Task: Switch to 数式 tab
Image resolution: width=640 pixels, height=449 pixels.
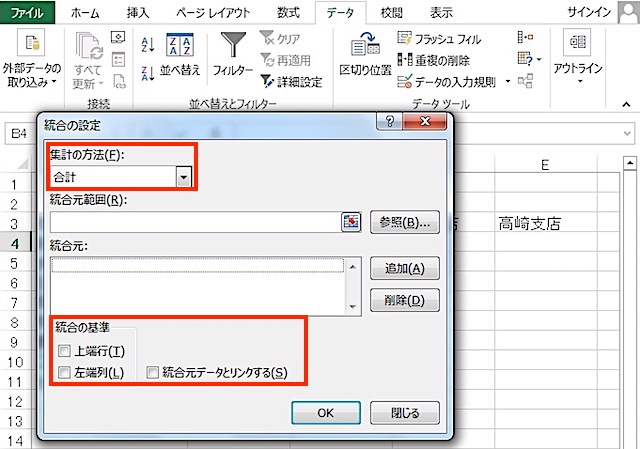Action: pos(288,13)
